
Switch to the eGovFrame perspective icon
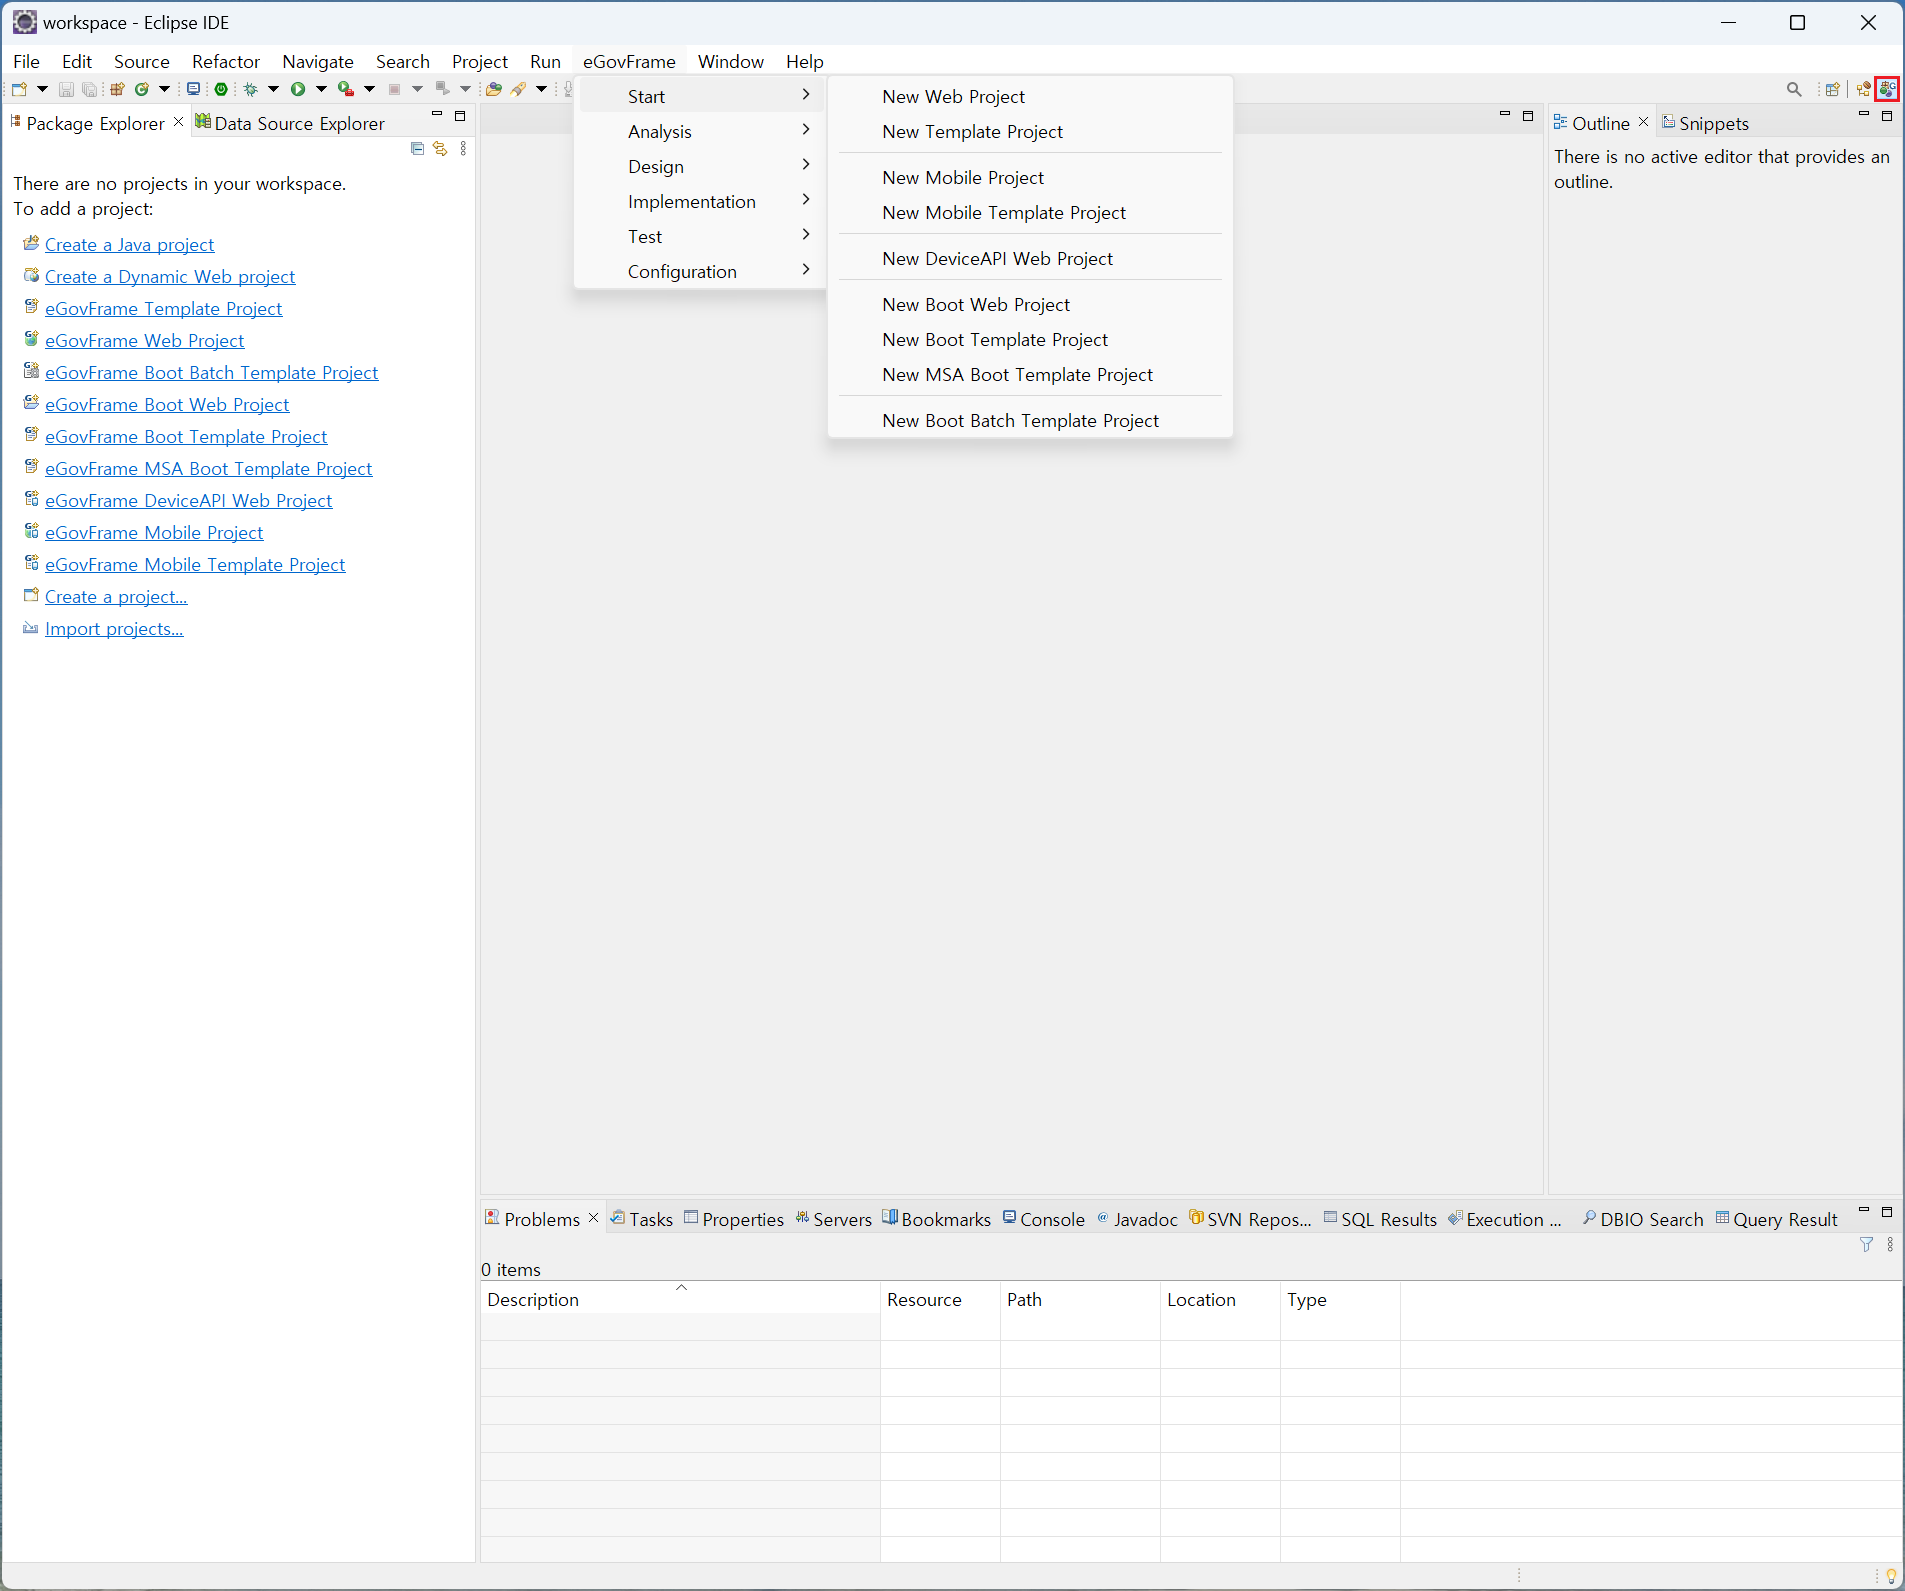point(1887,89)
